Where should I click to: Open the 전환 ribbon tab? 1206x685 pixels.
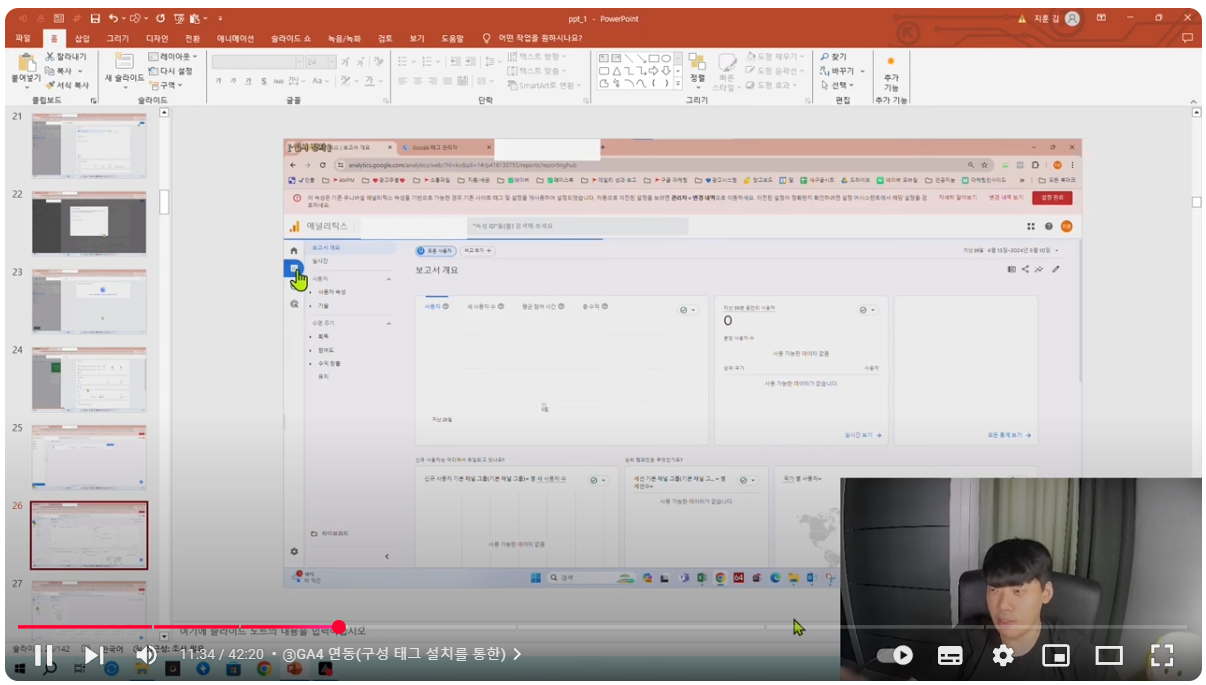point(192,38)
